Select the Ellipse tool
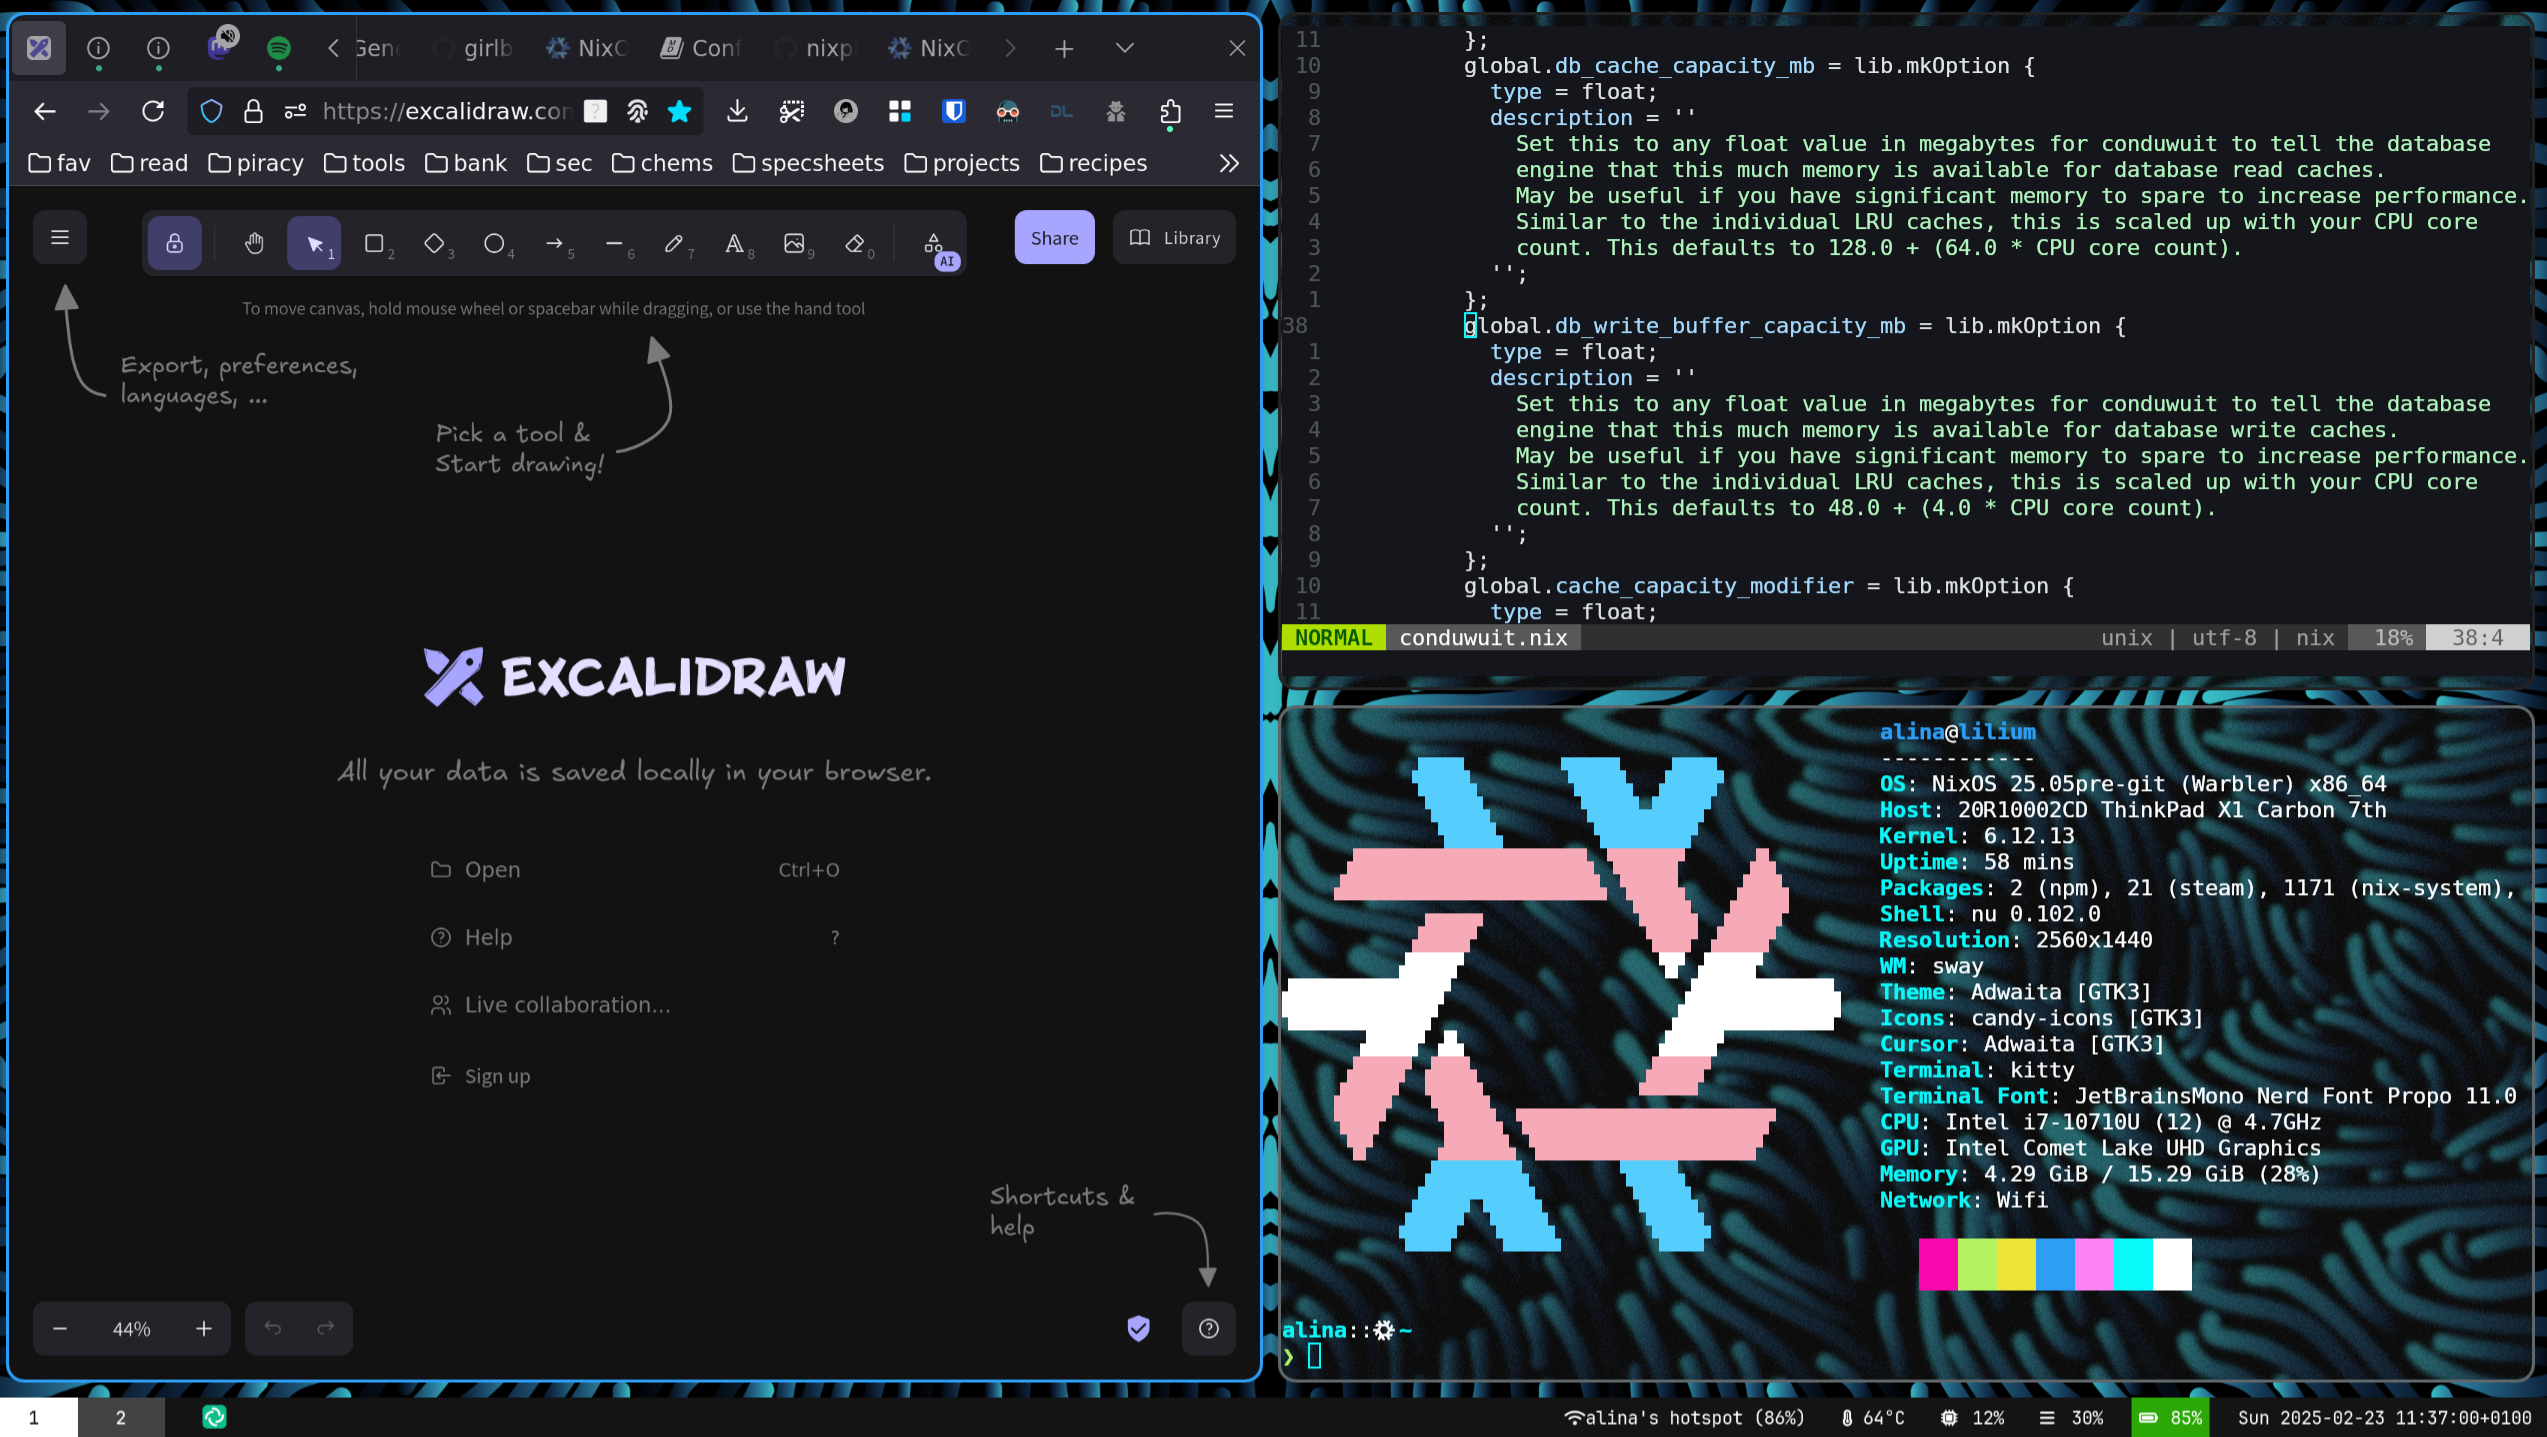 point(494,243)
